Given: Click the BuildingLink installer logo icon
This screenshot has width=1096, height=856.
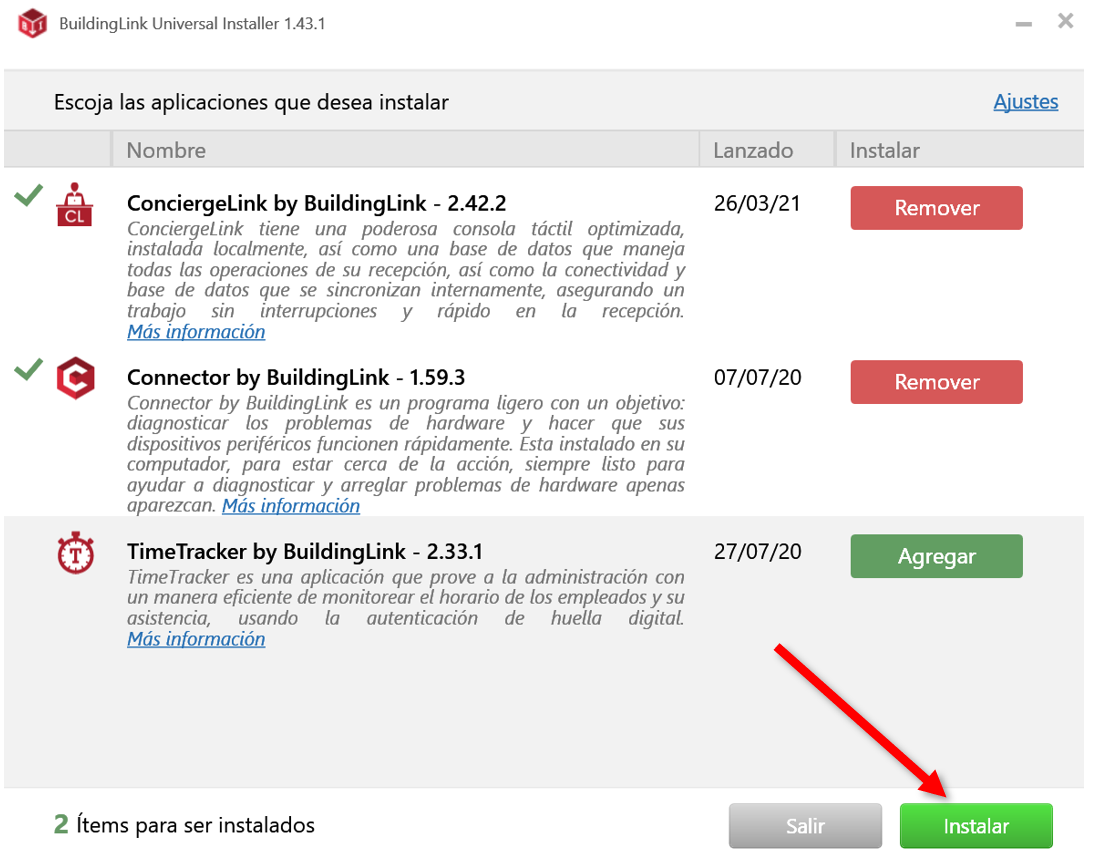Looking at the screenshot, I should [x=32, y=23].
